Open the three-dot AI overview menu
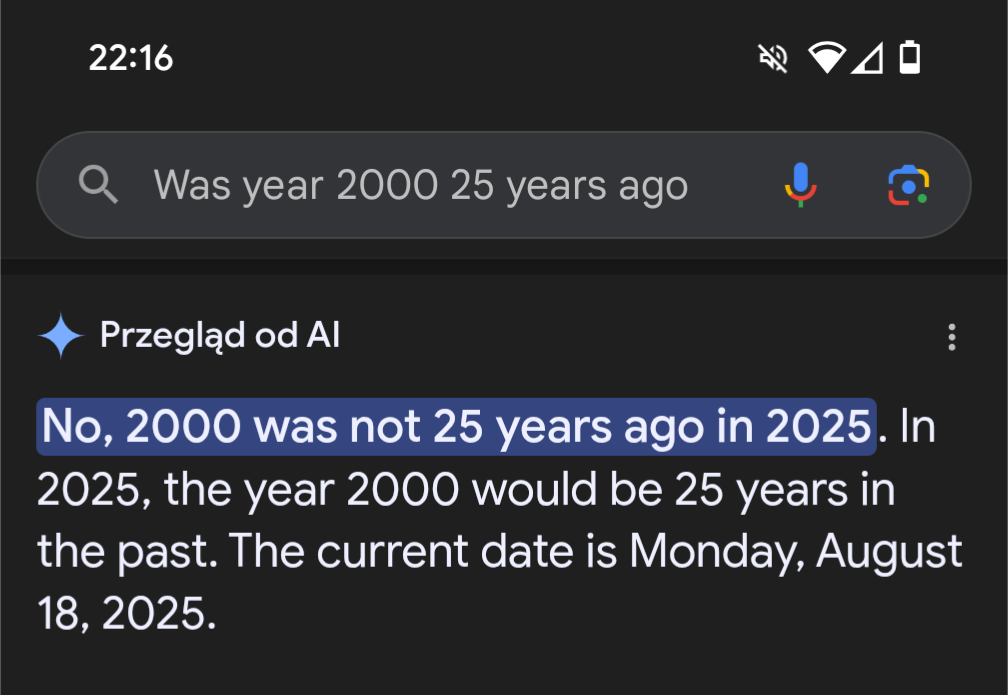The height and width of the screenshot is (695, 1008). tap(951, 337)
